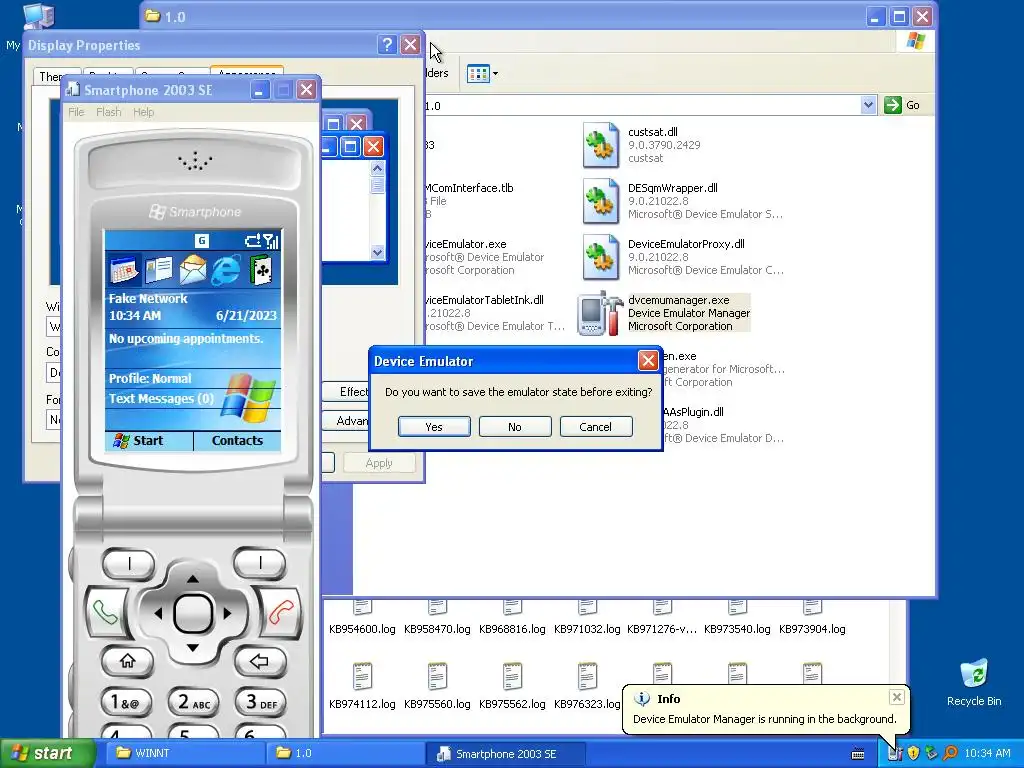Select the DeviceEmulatorProxy.dll file icon

600,257
